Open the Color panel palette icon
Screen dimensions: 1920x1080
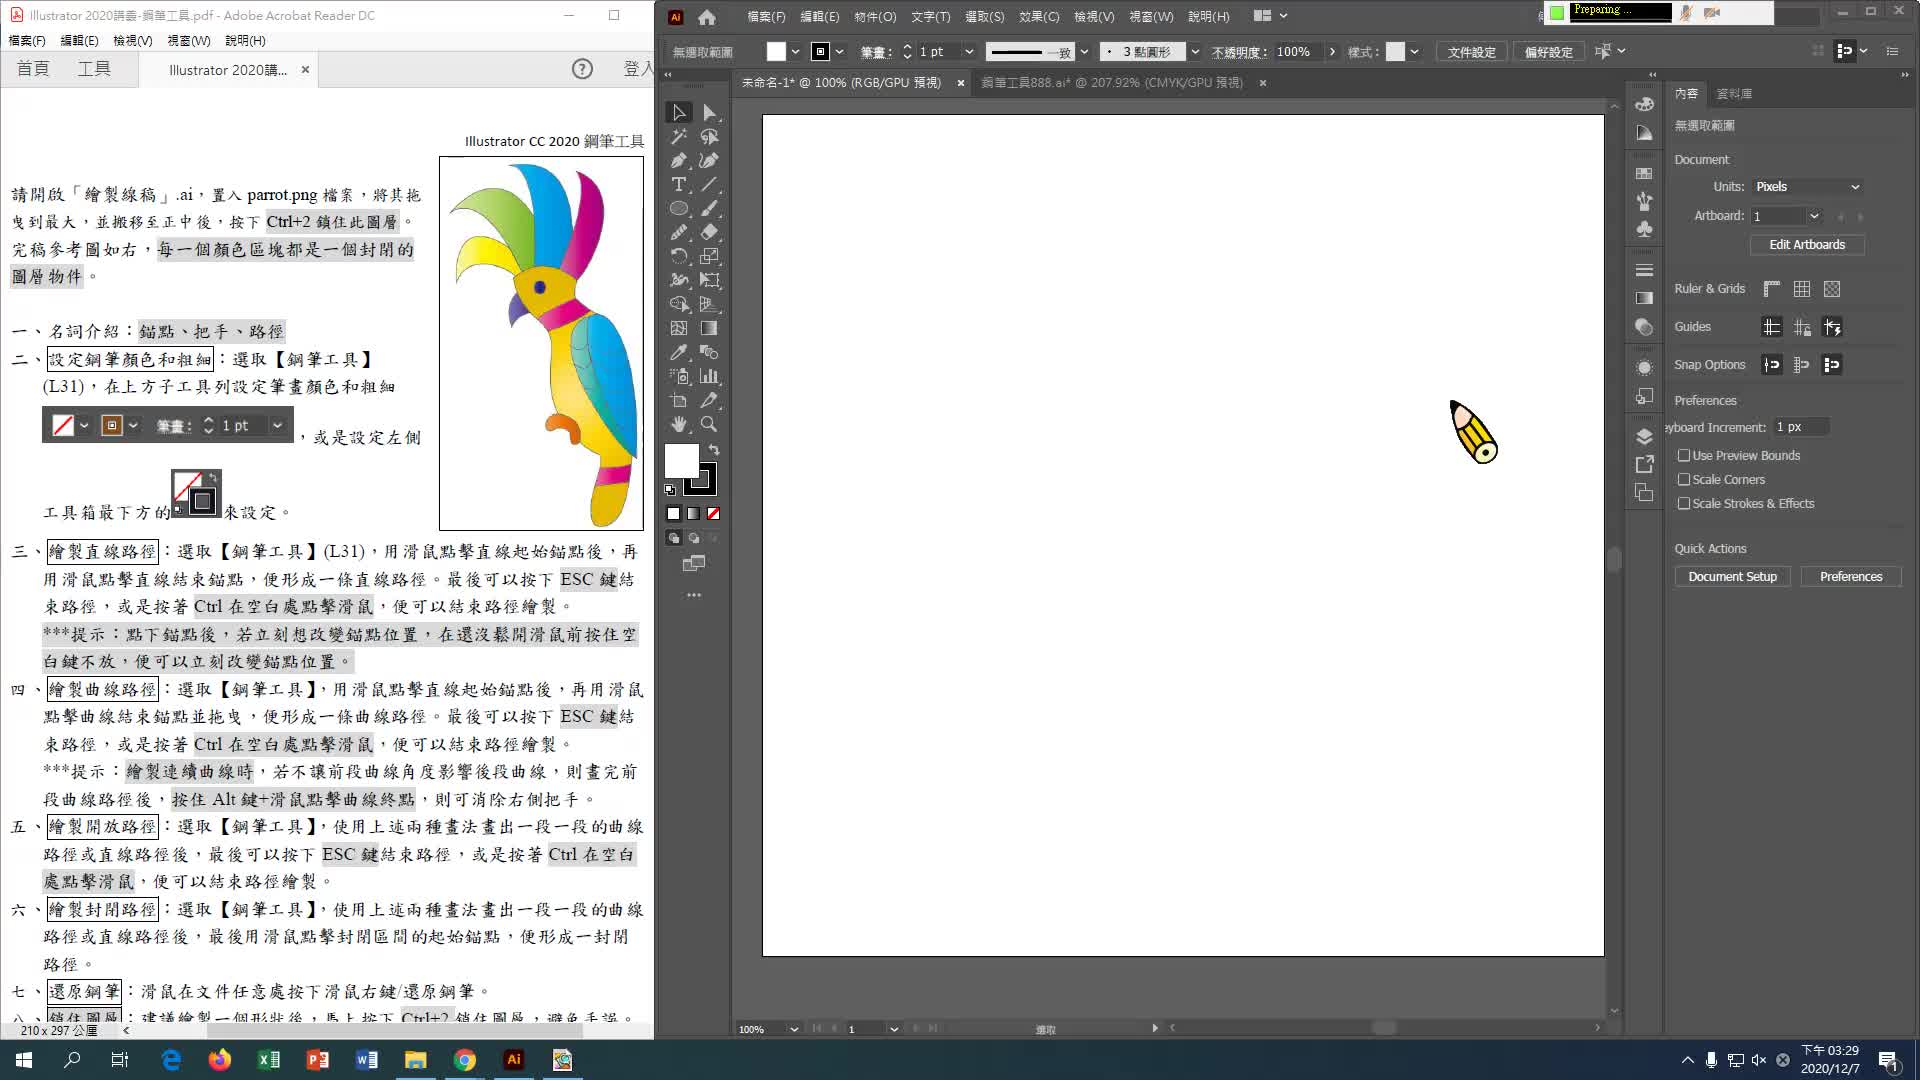[1644, 104]
